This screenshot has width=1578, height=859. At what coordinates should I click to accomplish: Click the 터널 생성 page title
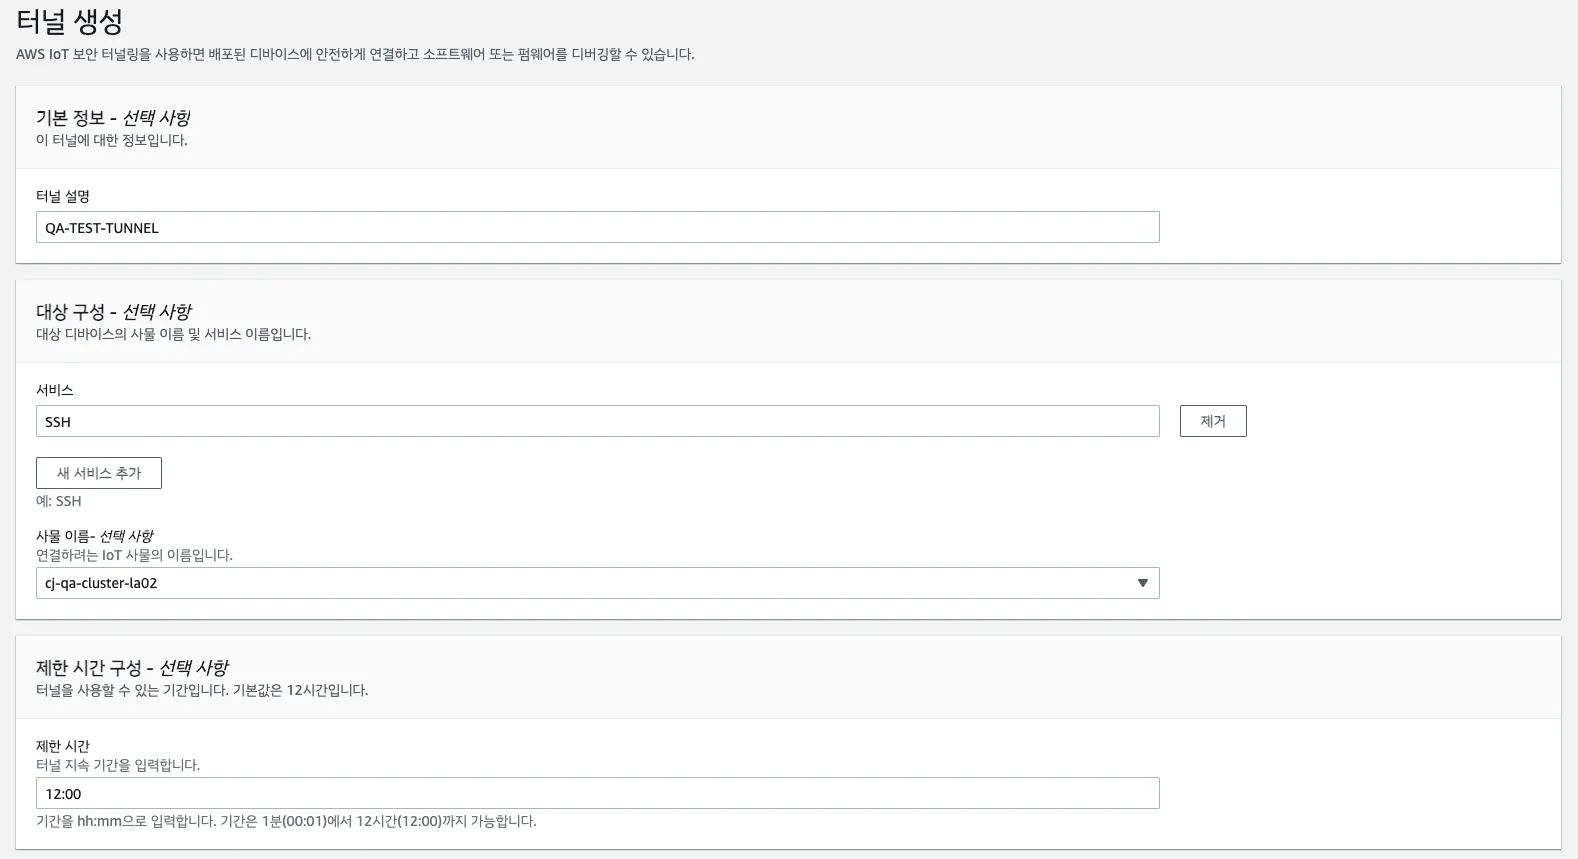(70, 21)
